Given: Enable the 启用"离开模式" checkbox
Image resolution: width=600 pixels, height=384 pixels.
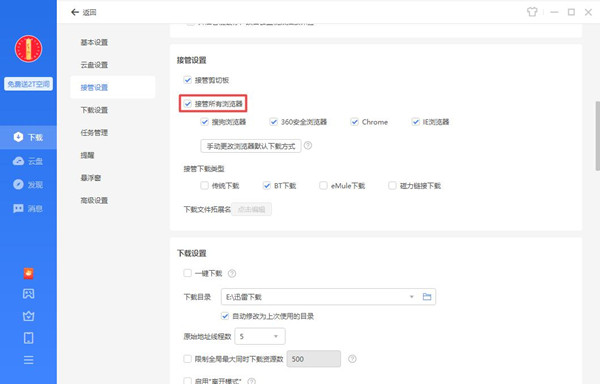Looking at the screenshot, I should point(188,381).
